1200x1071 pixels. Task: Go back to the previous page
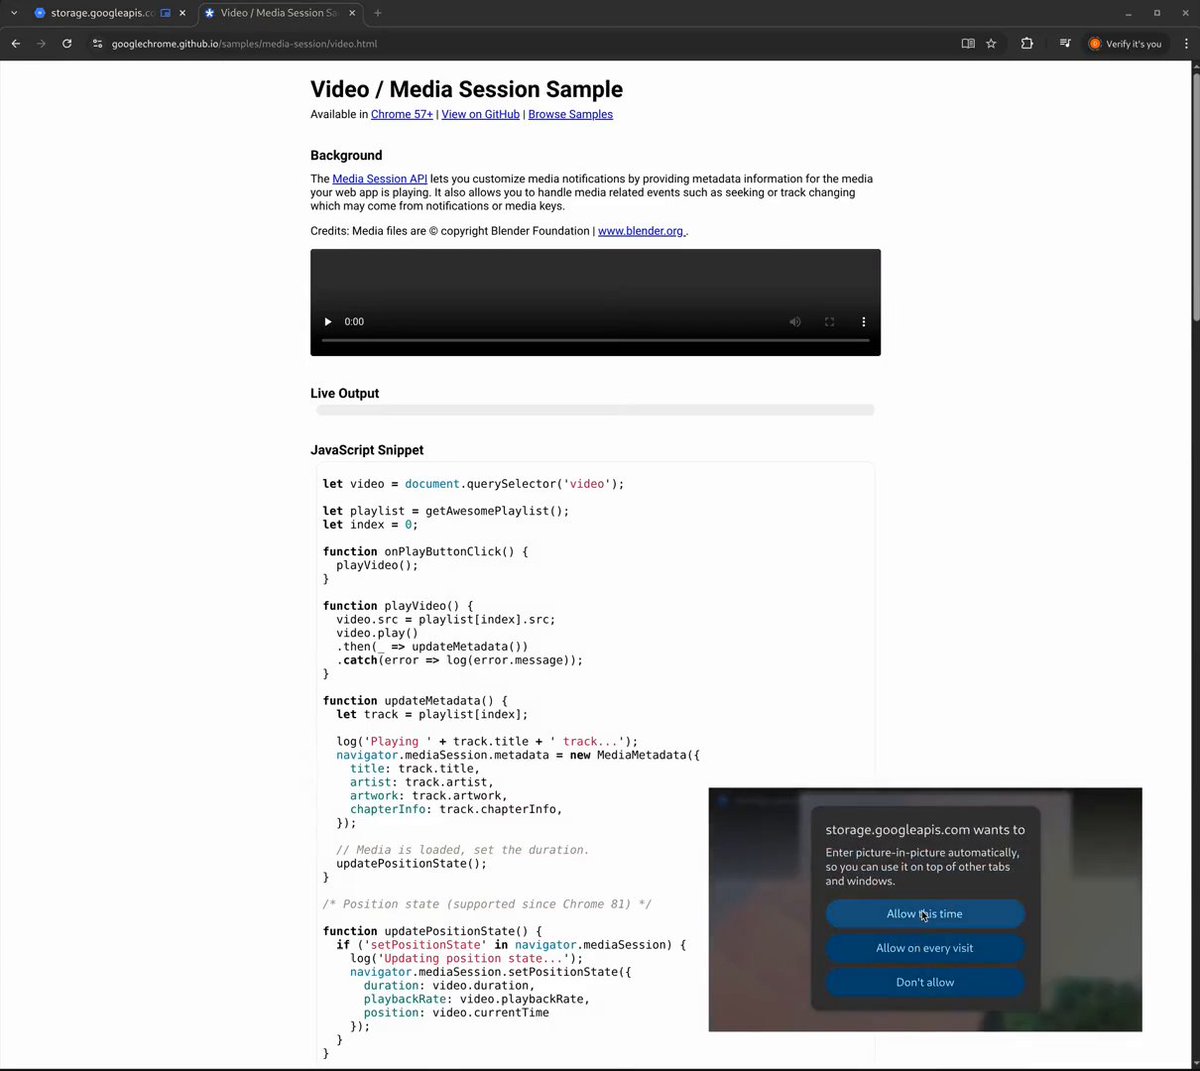16,44
